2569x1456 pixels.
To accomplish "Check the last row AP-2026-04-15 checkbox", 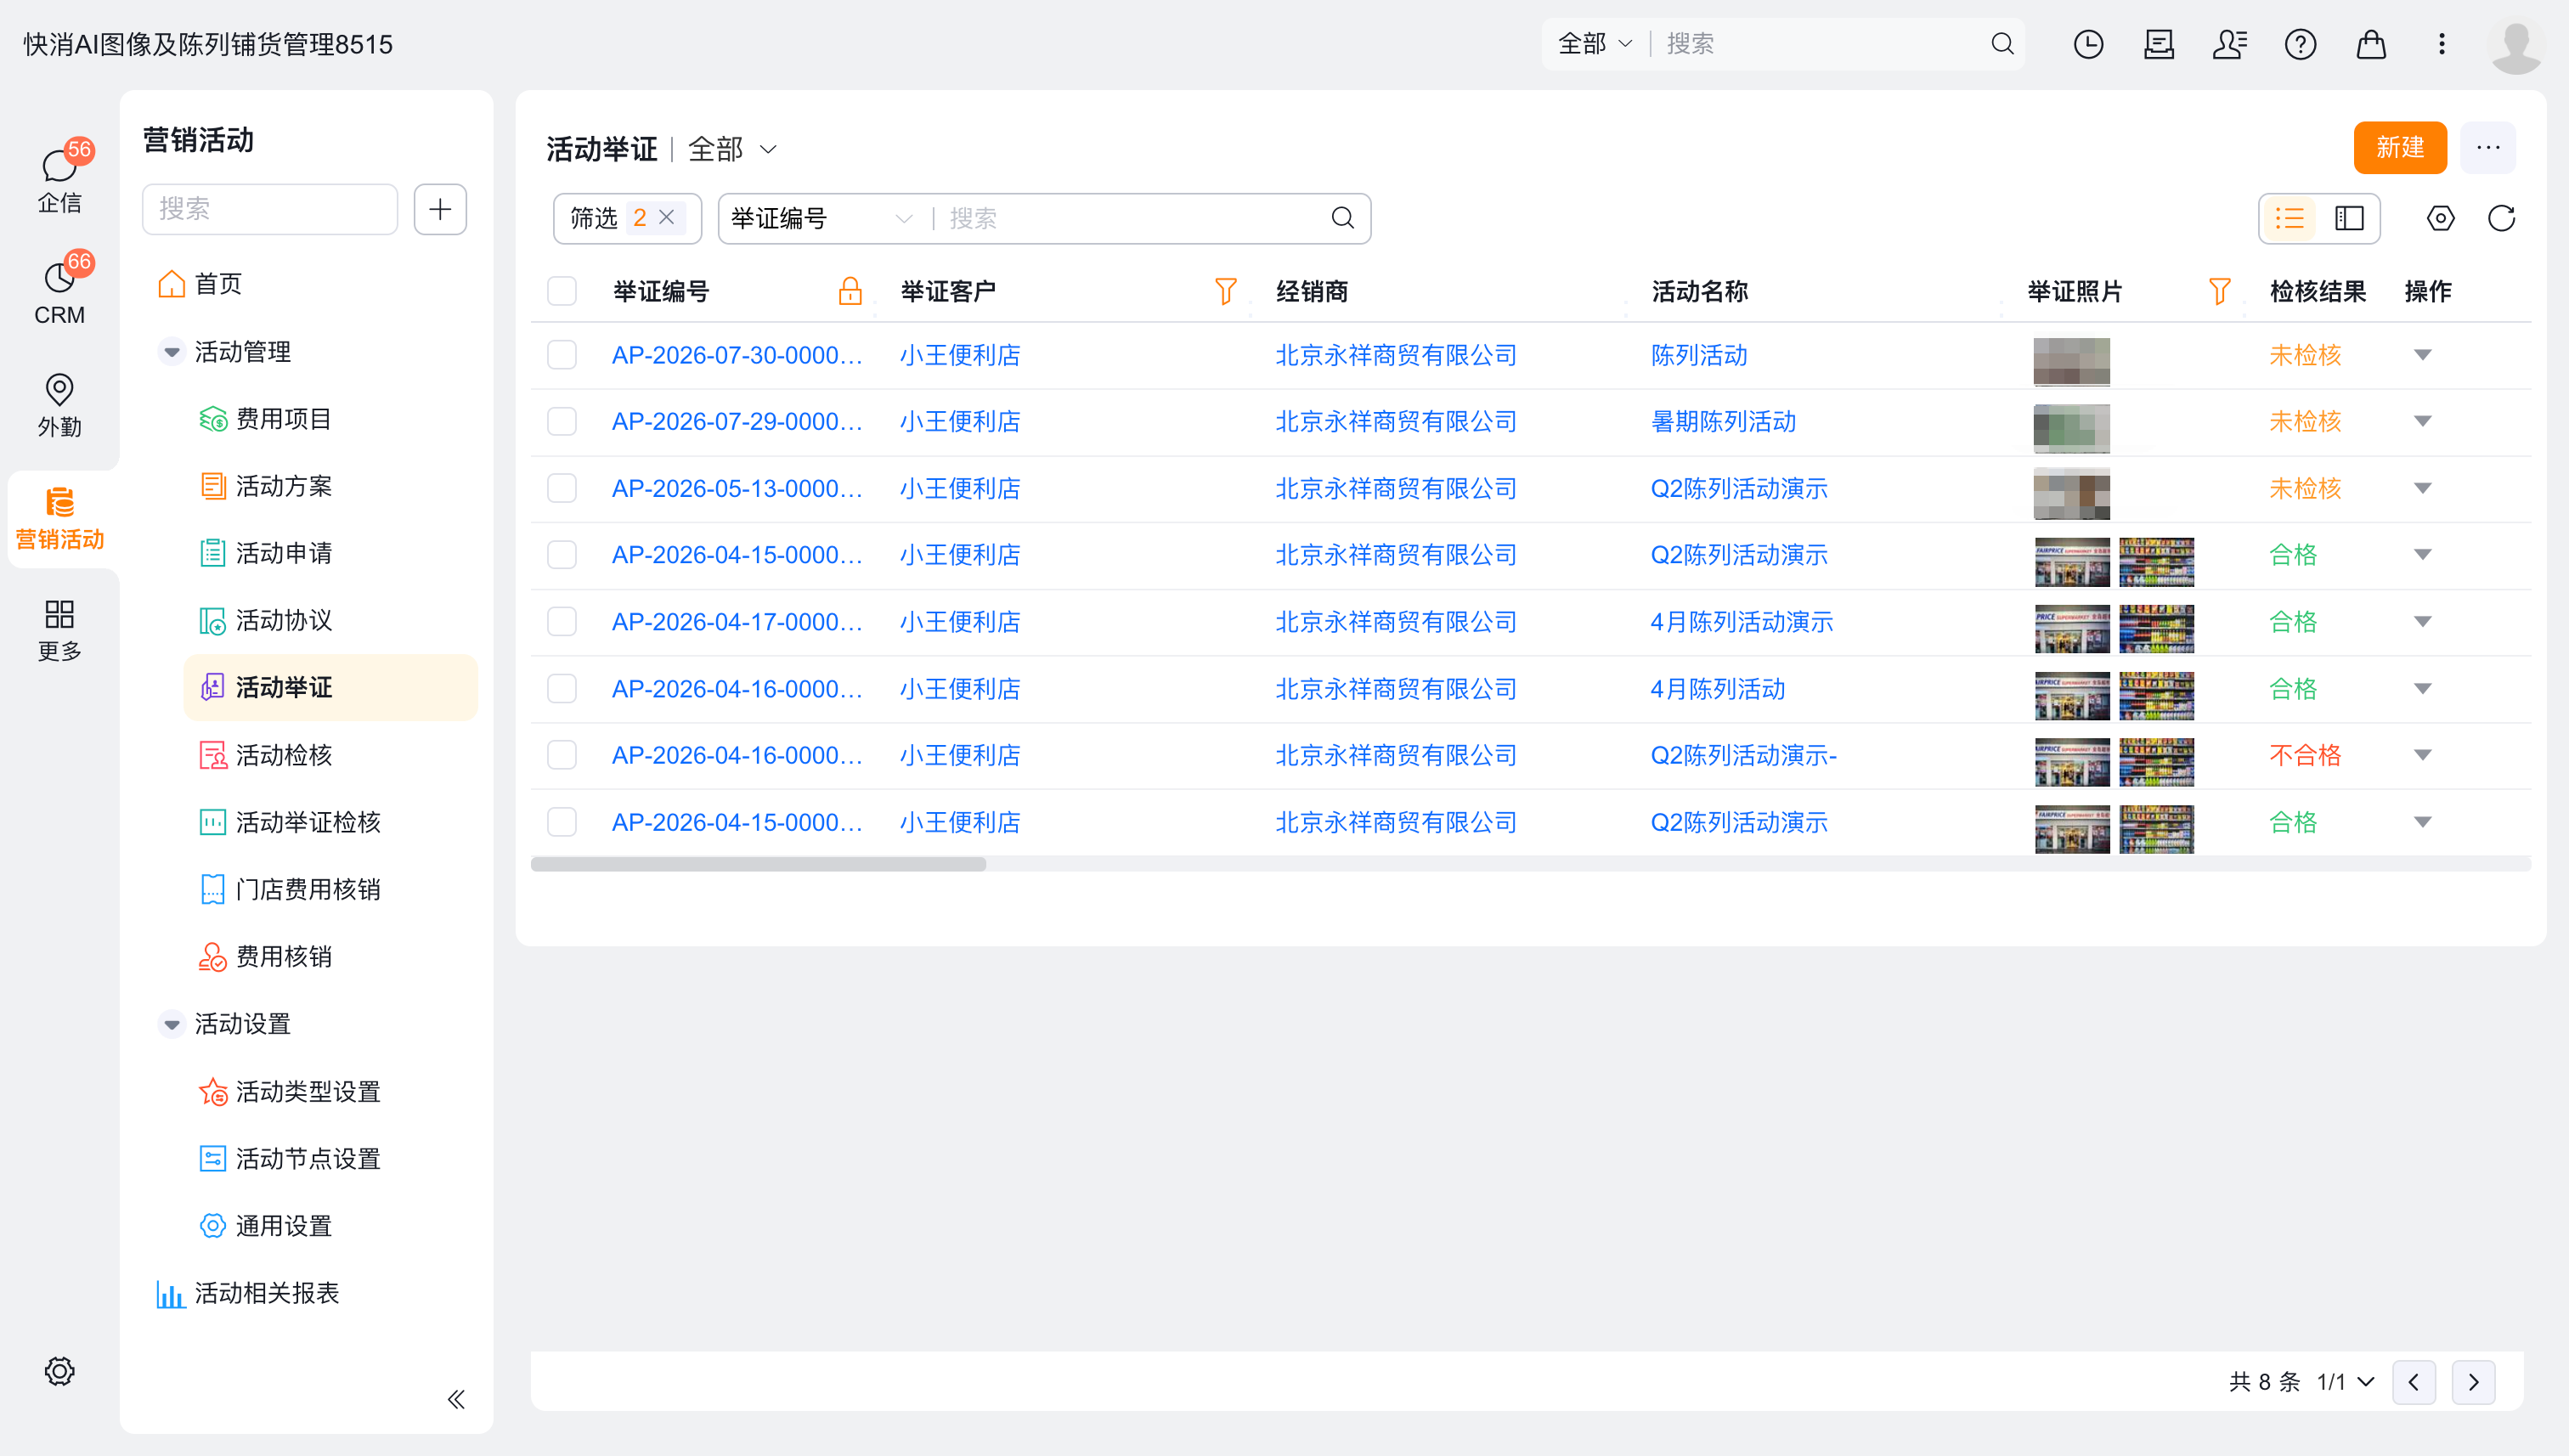I will pyautogui.click(x=562, y=822).
